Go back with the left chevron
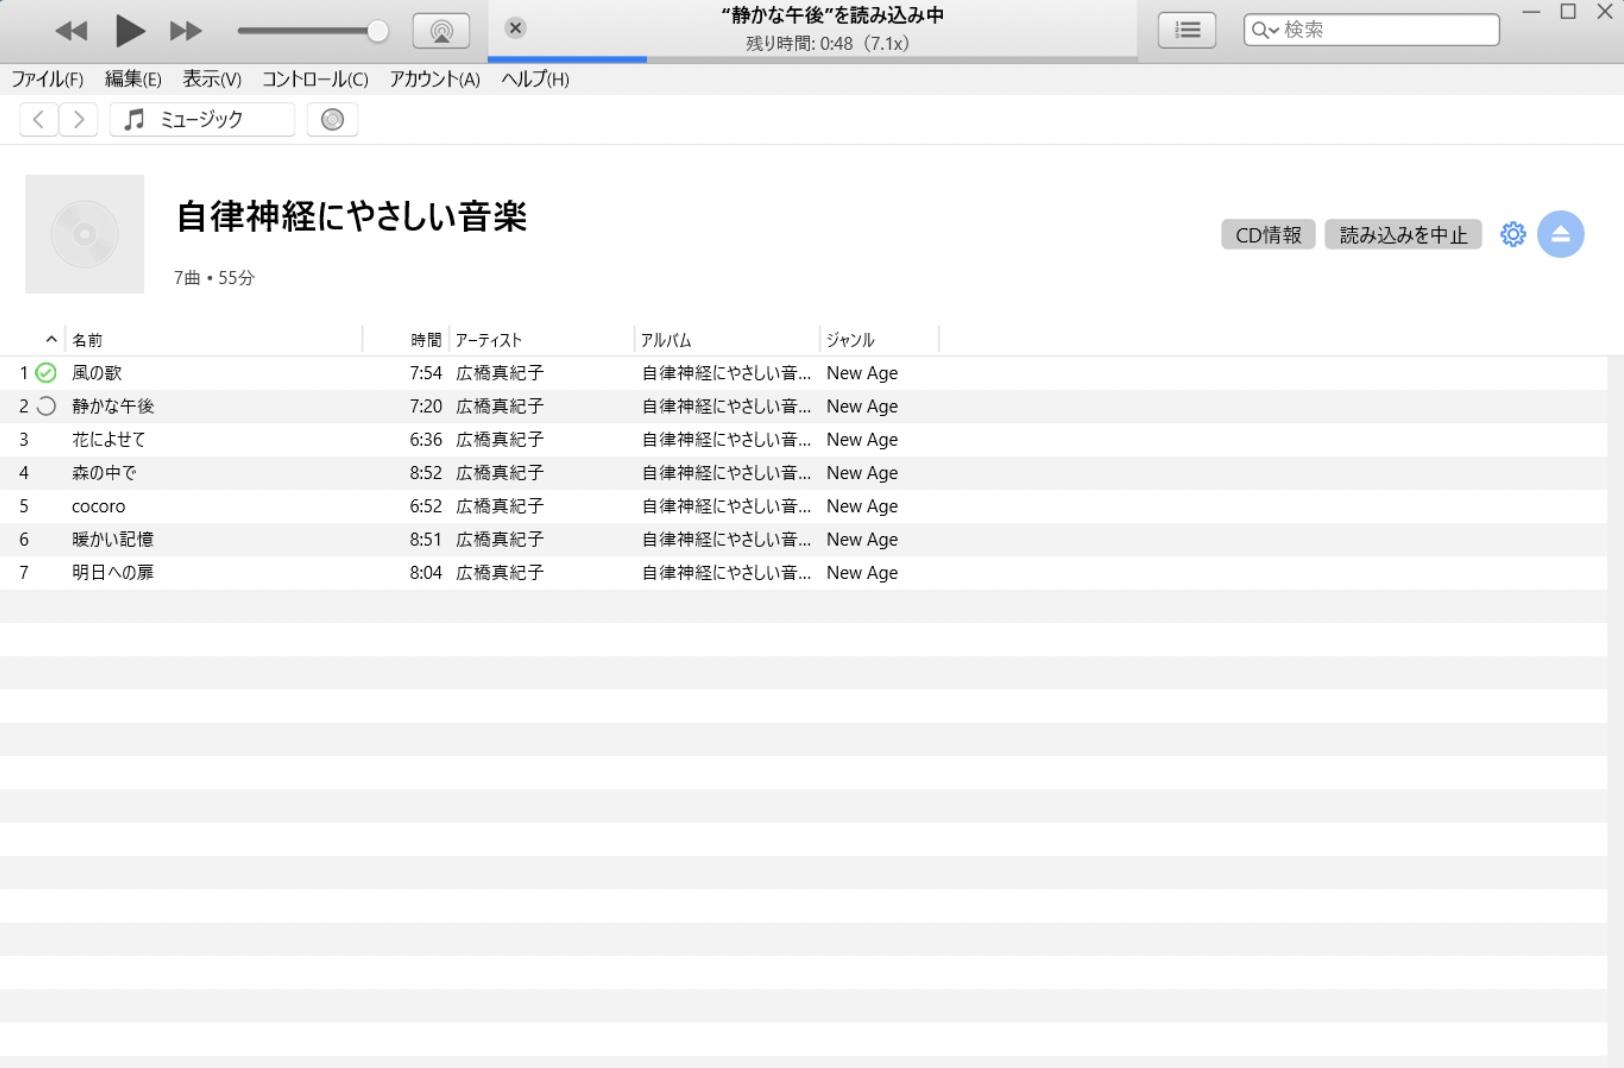 point(38,120)
